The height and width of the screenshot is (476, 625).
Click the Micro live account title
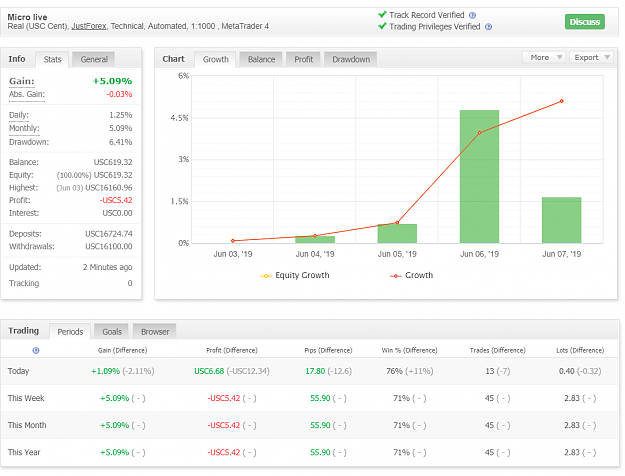point(27,17)
